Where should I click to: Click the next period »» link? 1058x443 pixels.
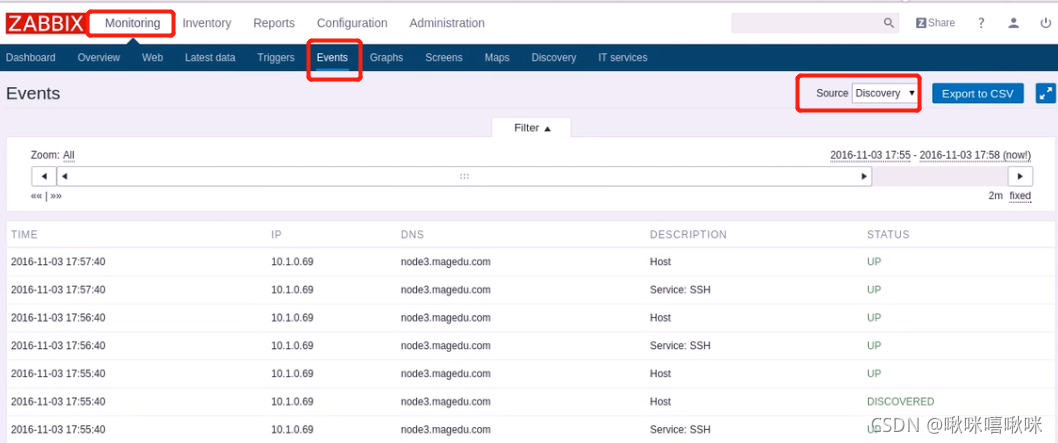pos(56,196)
